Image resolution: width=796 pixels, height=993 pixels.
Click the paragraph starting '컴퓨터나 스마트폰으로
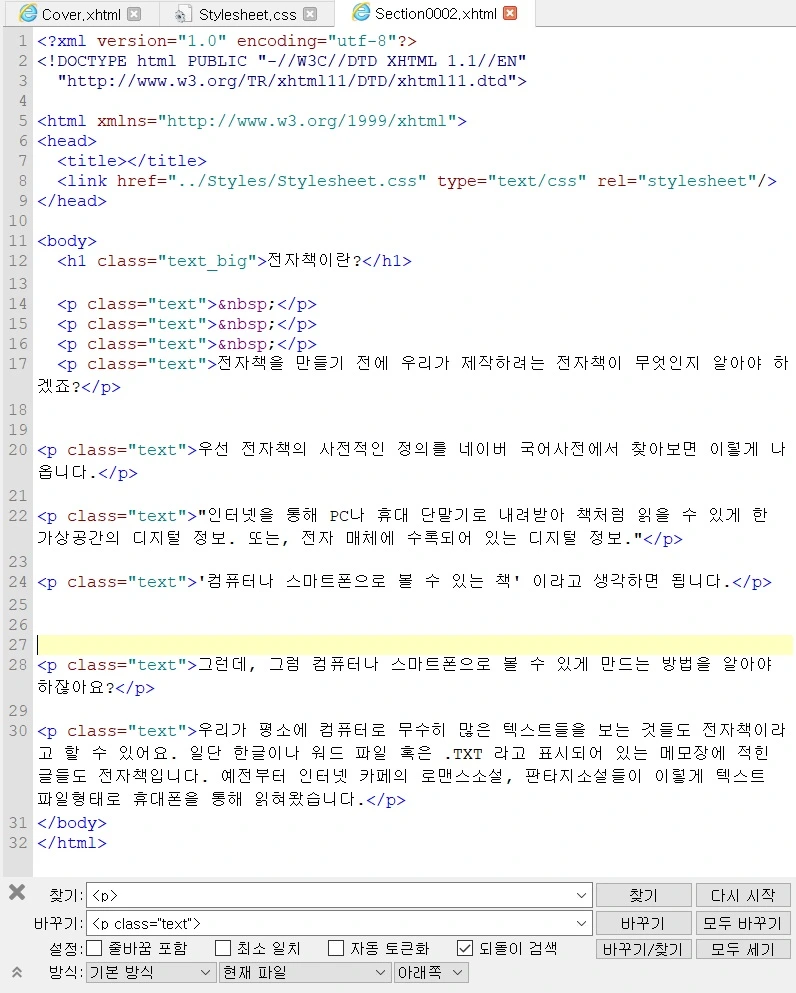click(x=404, y=581)
